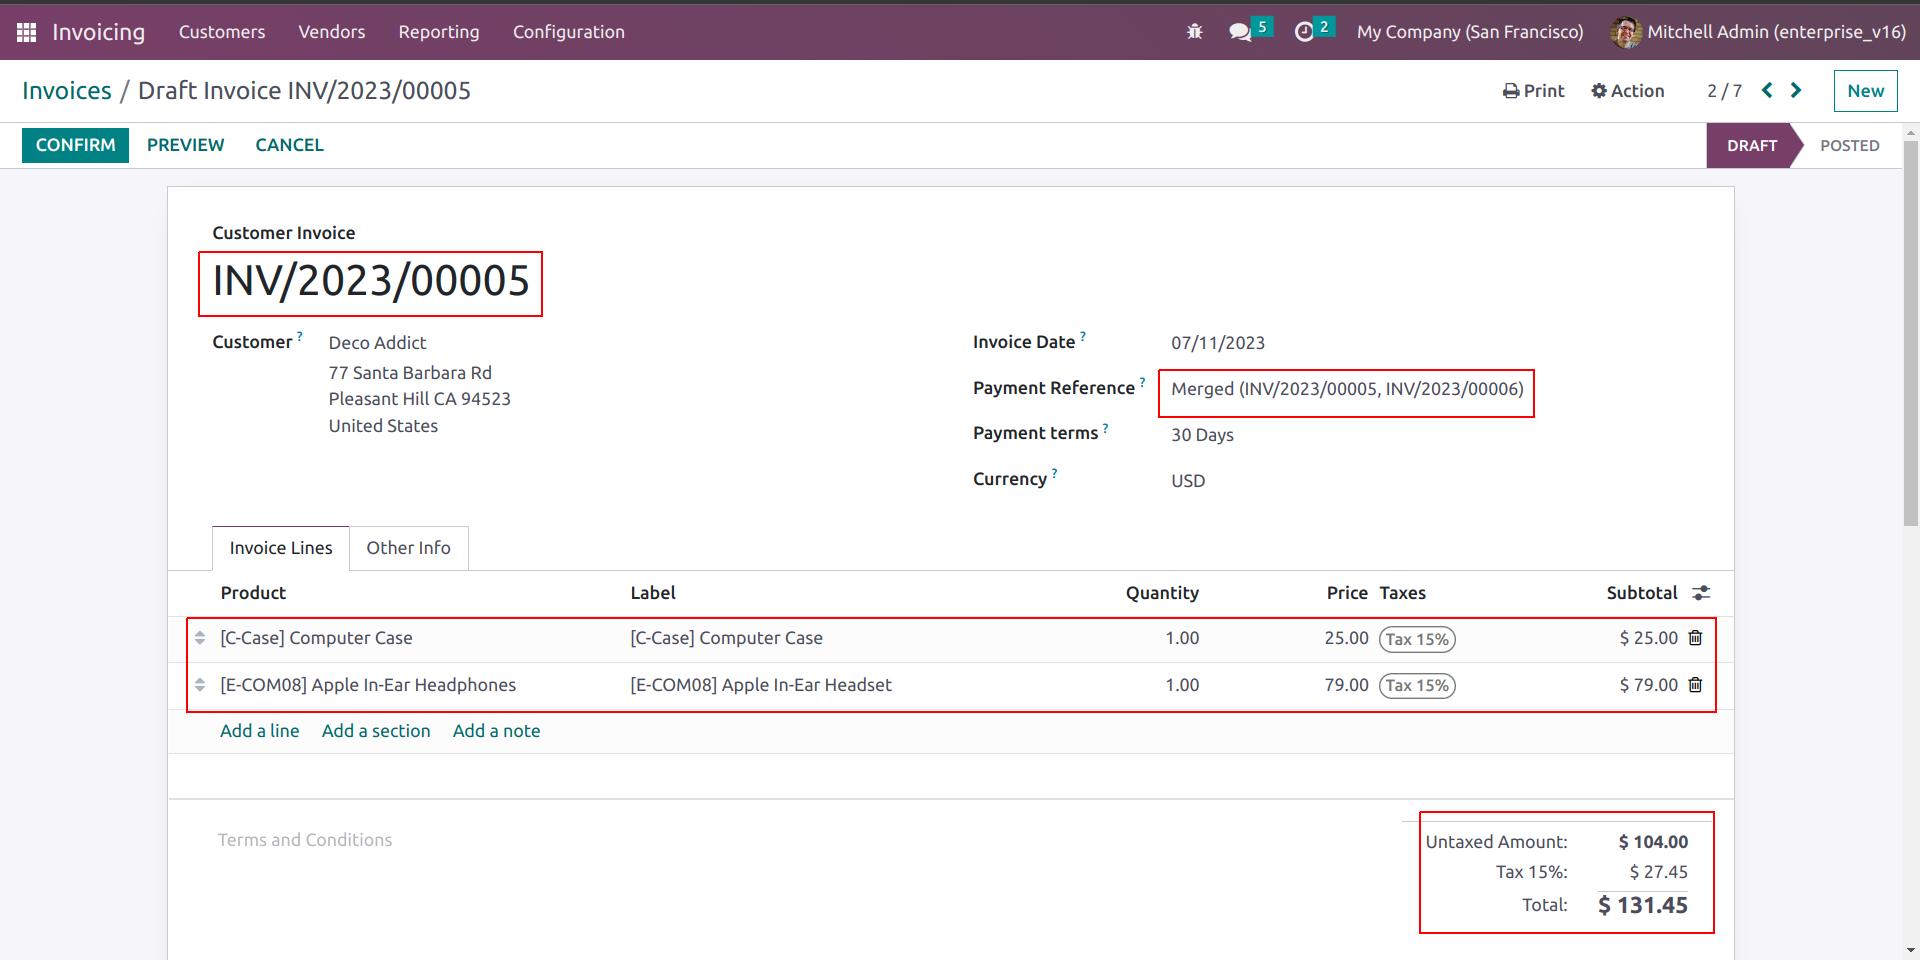The width and height of the screenshot is (1920, 960).
Task: Open column options toggle in table header
Action: pos(1700,593)
